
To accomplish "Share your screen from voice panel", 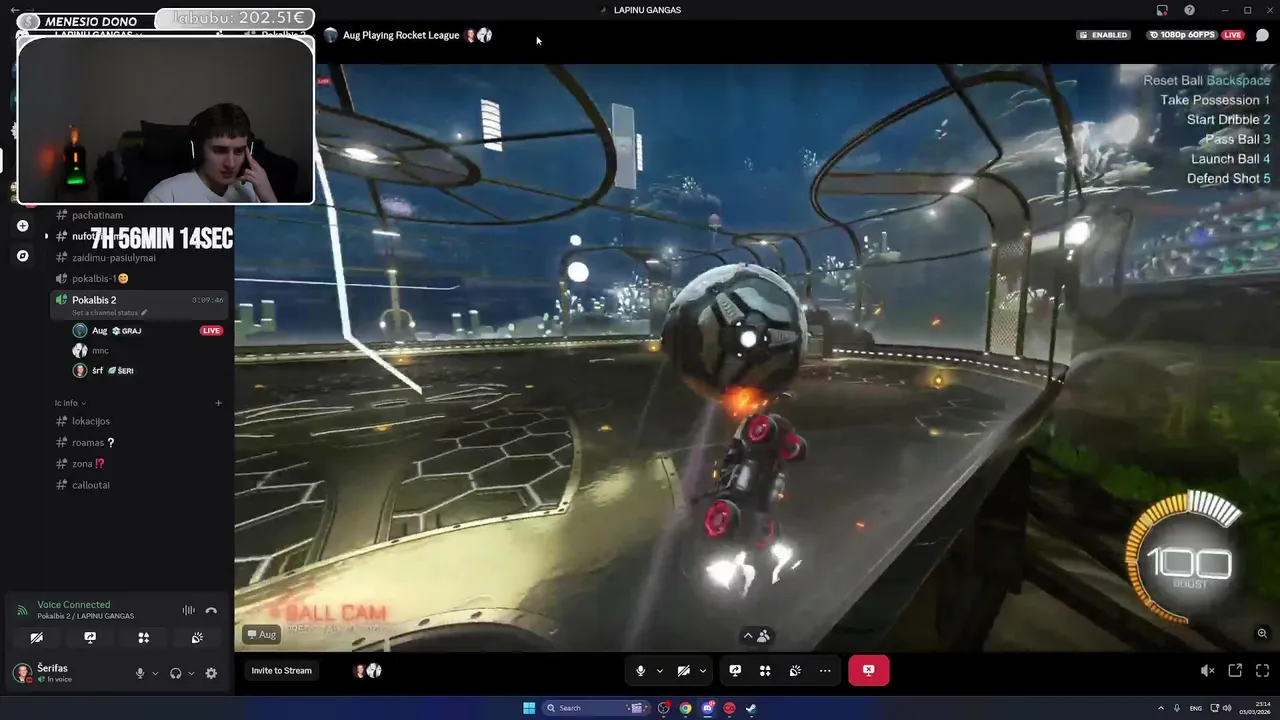I will (x=90, y=638).
